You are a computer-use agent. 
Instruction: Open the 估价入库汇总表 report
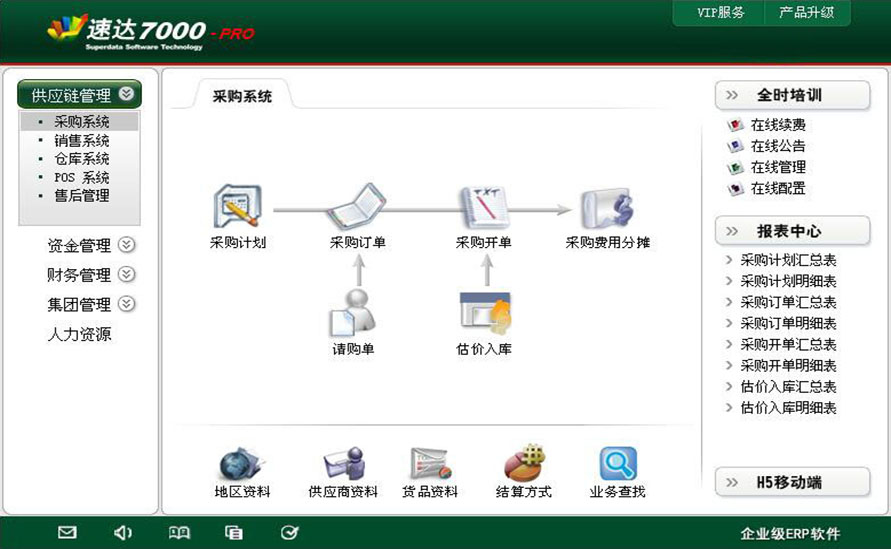coord(788,386)
